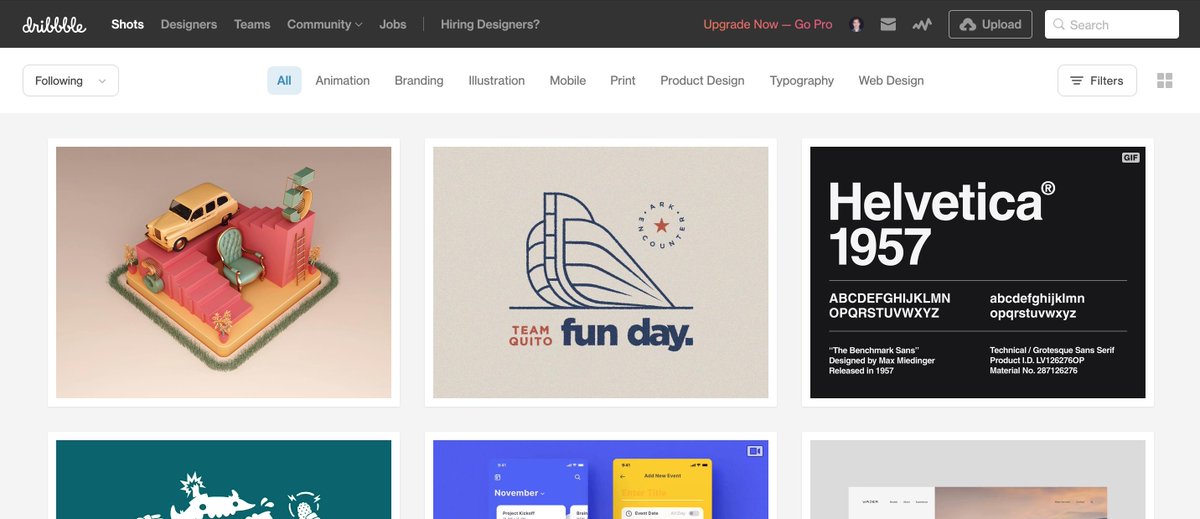Go to Shots in the navigation
Screen dimensions: 1200x519
[x=128, y=24]
